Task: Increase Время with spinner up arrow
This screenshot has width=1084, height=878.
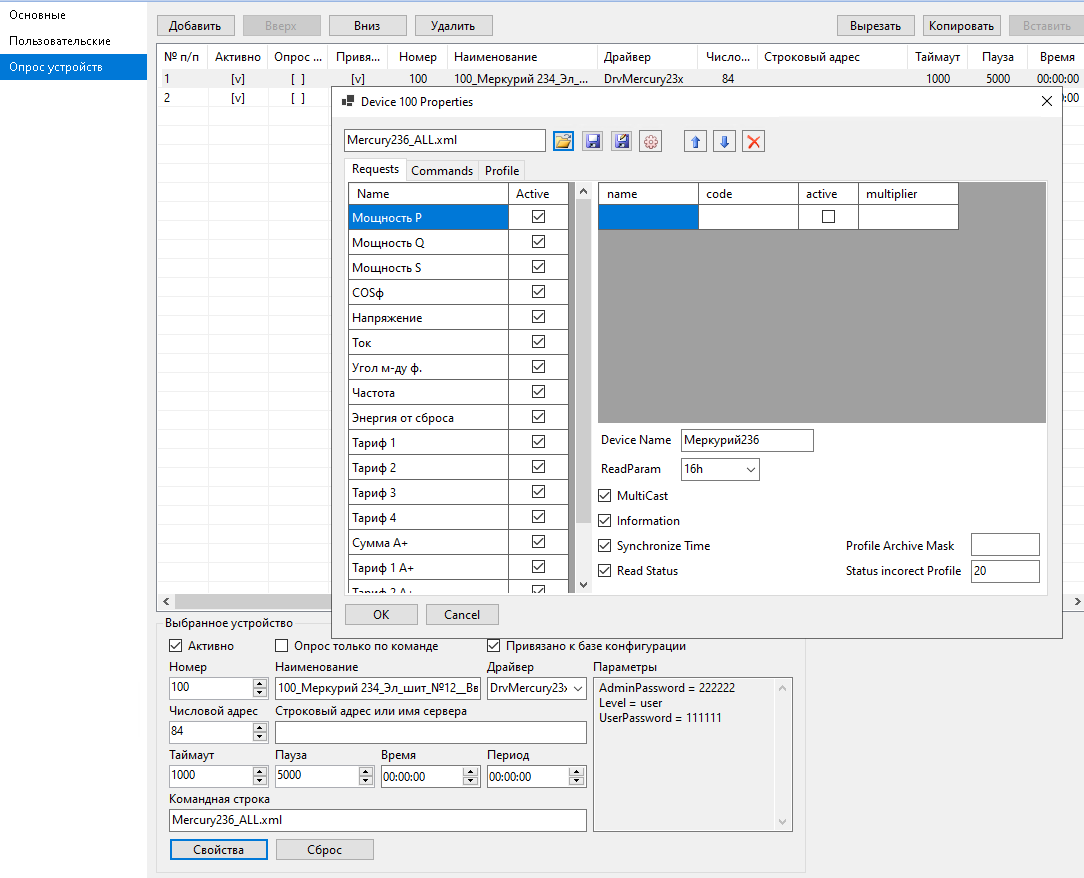Action: tap(471, 772)
